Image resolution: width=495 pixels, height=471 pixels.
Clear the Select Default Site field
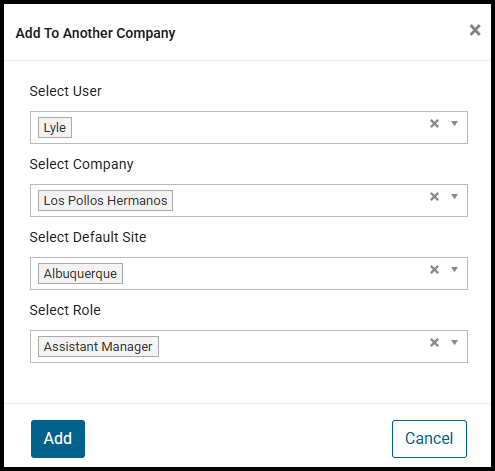pos(434,269)
